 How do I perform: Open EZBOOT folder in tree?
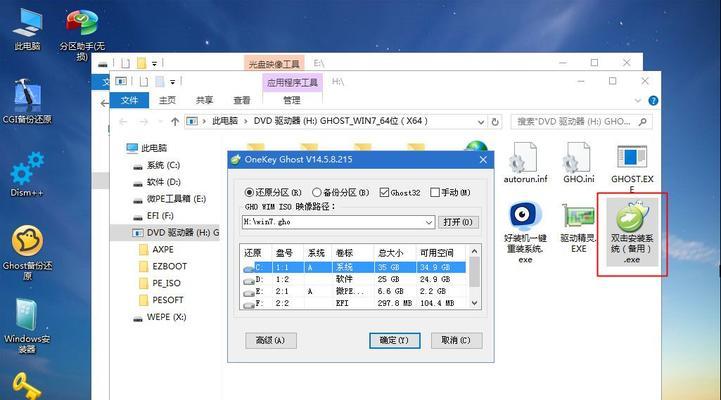point(163,266)
